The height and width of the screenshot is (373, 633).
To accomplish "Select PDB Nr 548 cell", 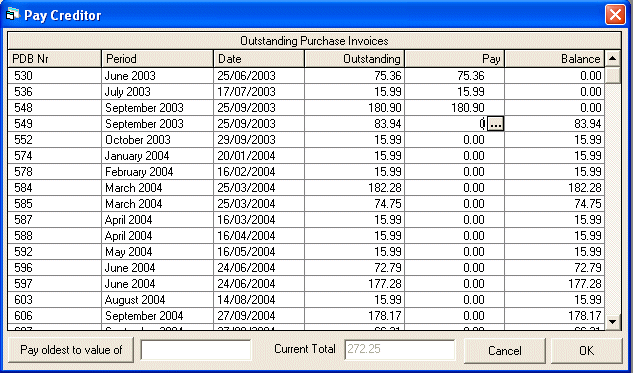I will [54, 108].
